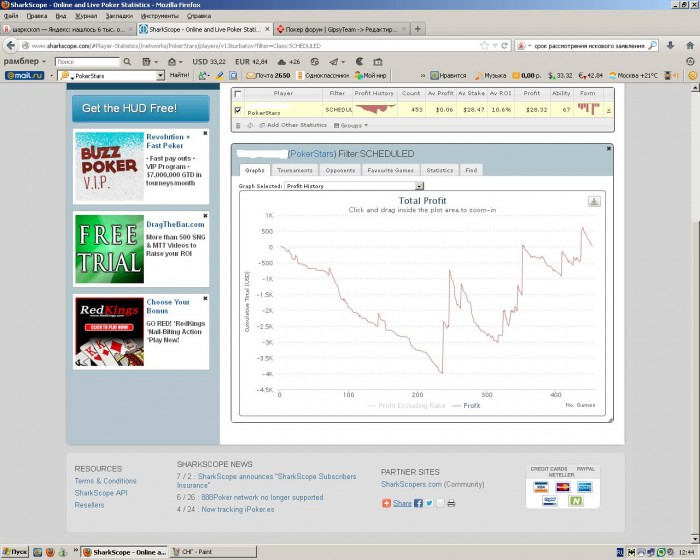Click the browser URL address field
Screen dimensions: 700x560
(x=254, y=46)
